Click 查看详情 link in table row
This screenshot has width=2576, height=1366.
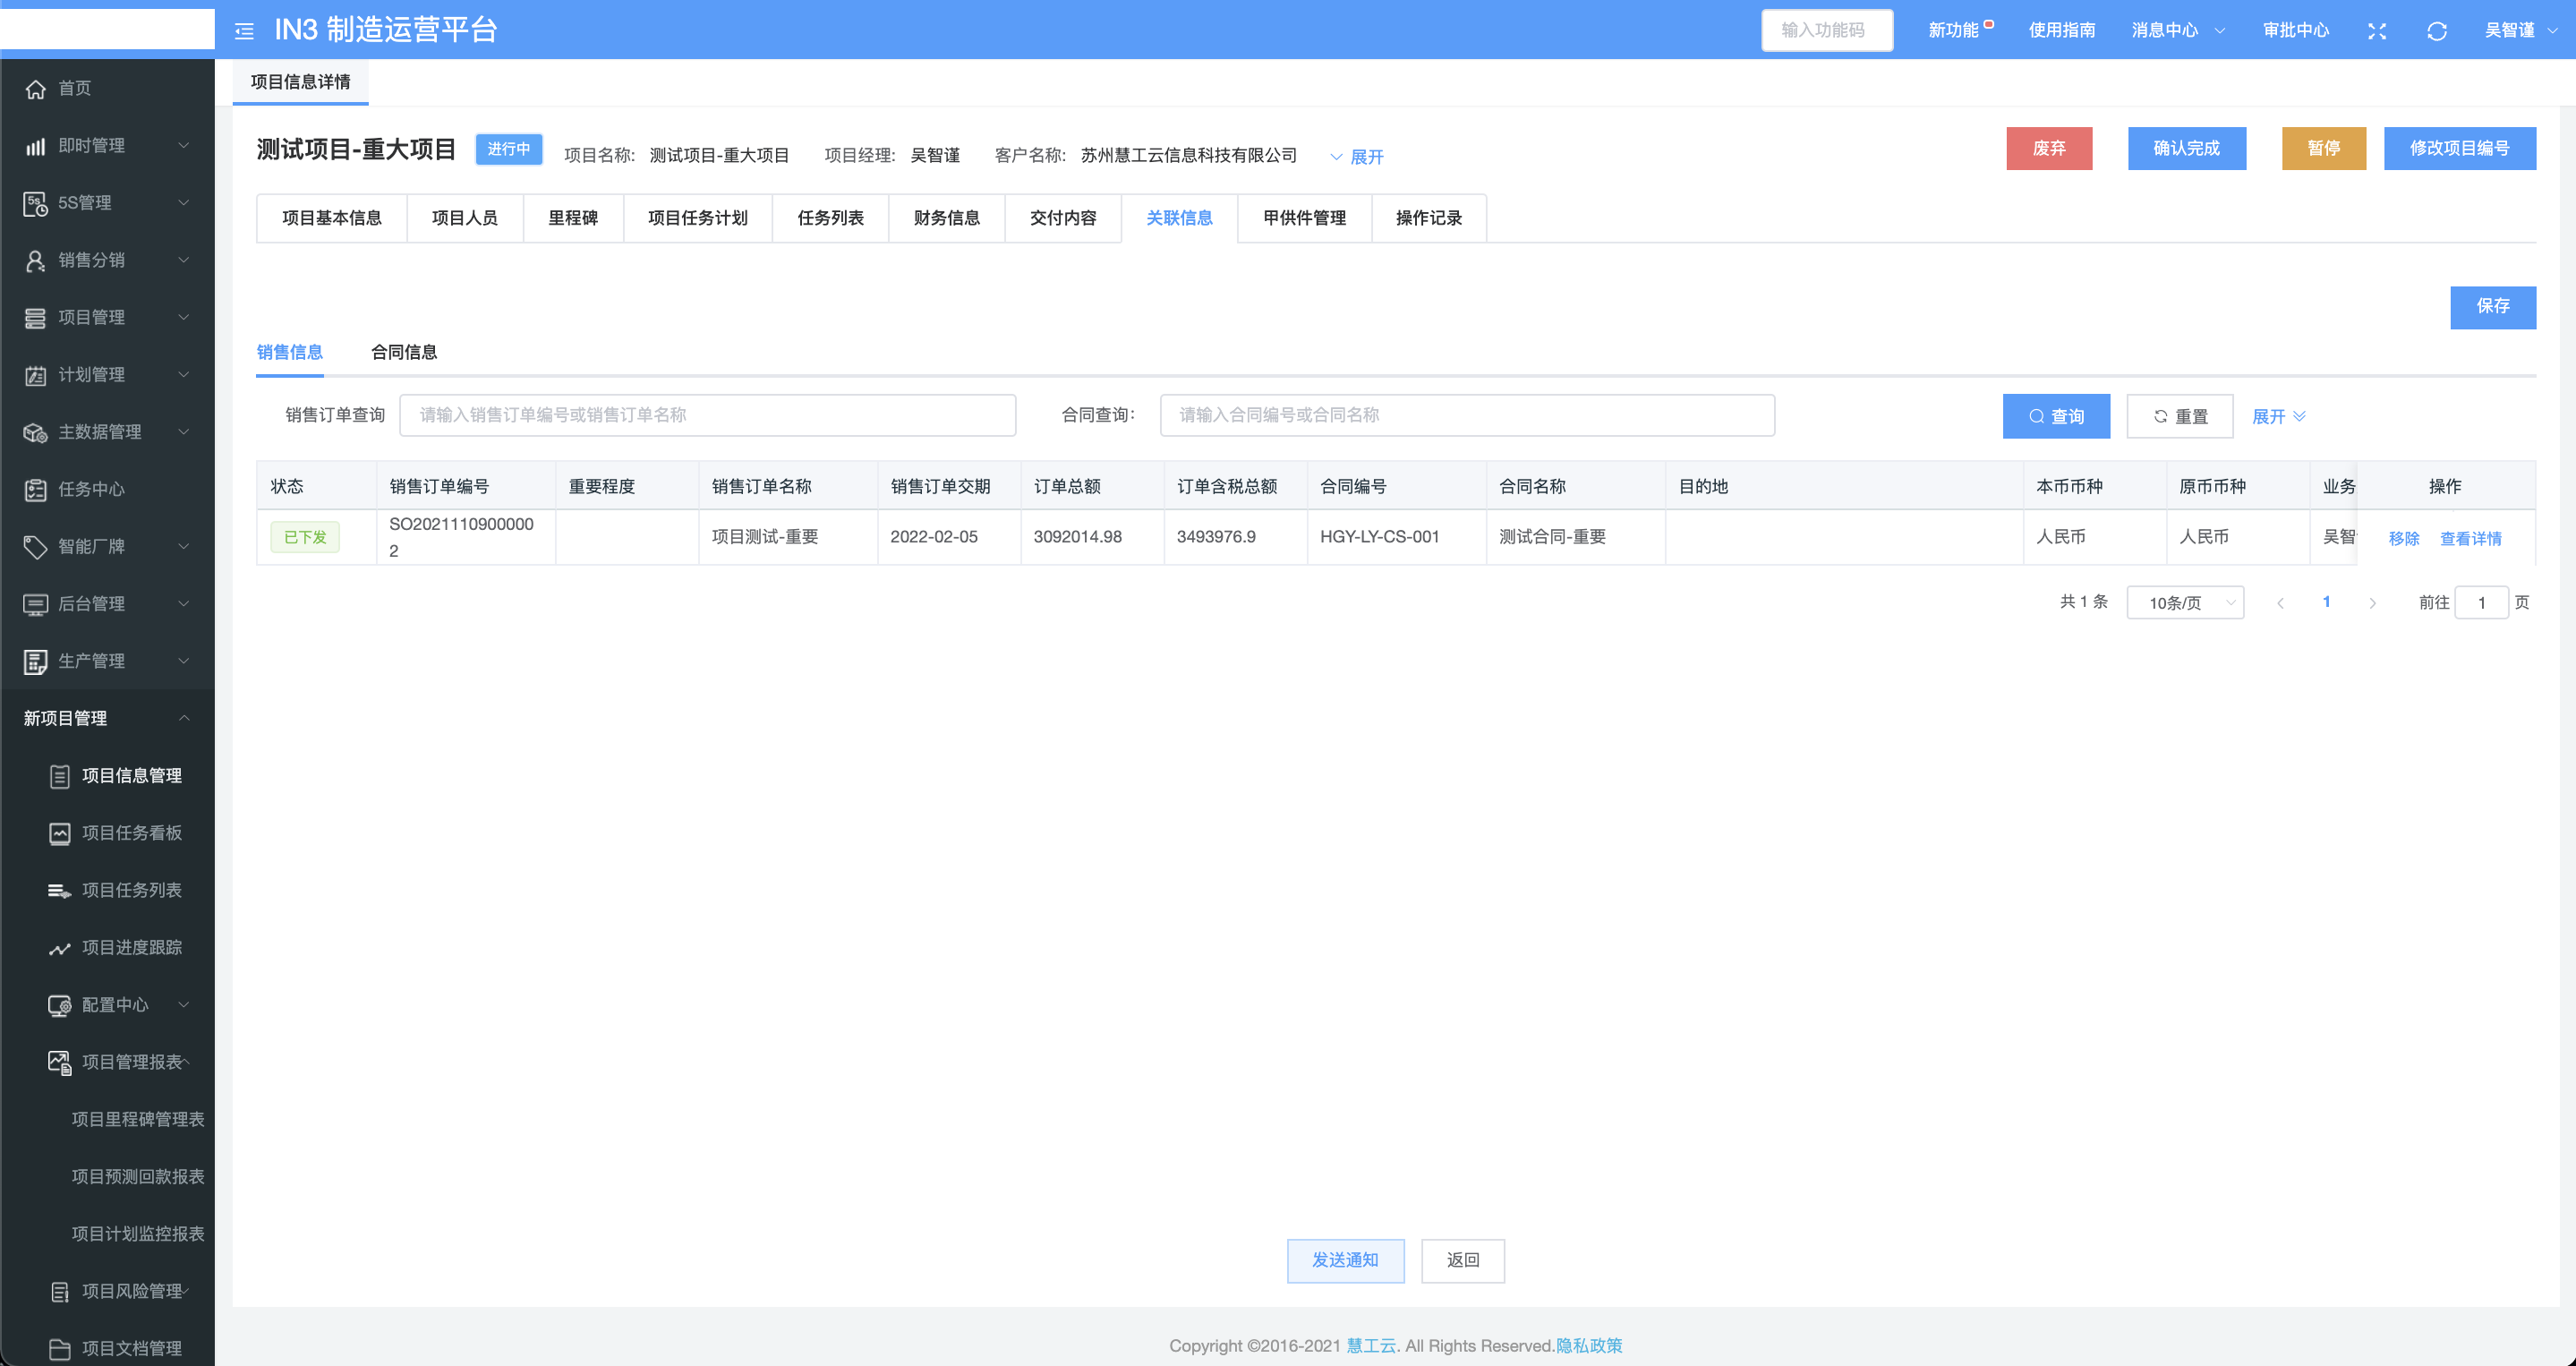tap(2470, 538)
